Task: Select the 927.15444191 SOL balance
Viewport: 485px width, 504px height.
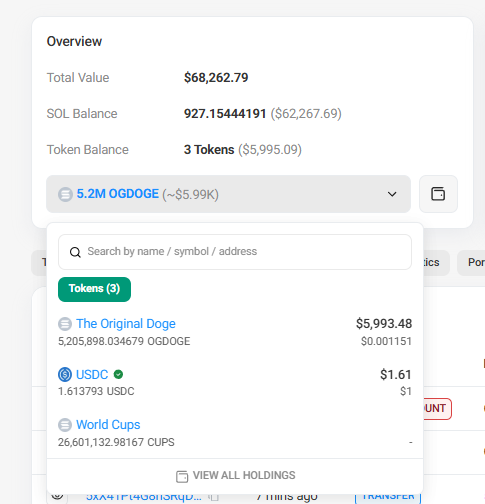Action: (225, 114)
